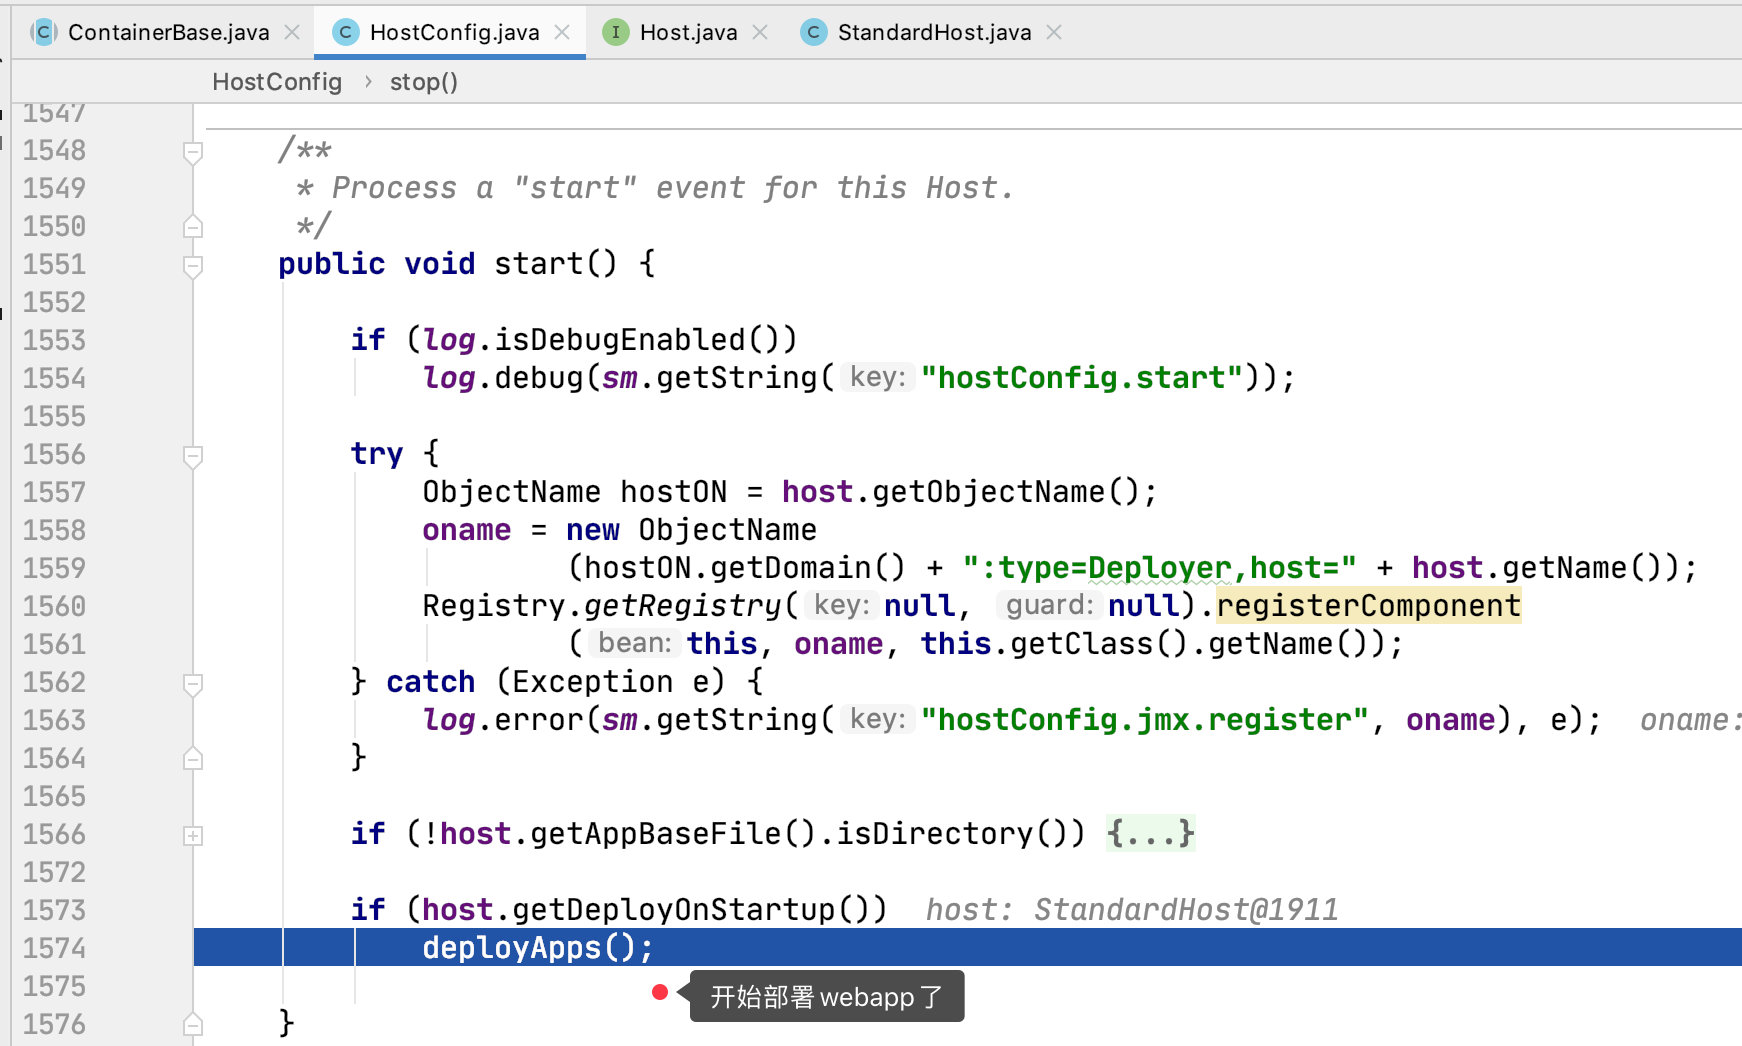Viewport: 1742px width, 1046px height.
Task: Click HostConfig in the breadcrumb bar
Action: pos(277,82)
